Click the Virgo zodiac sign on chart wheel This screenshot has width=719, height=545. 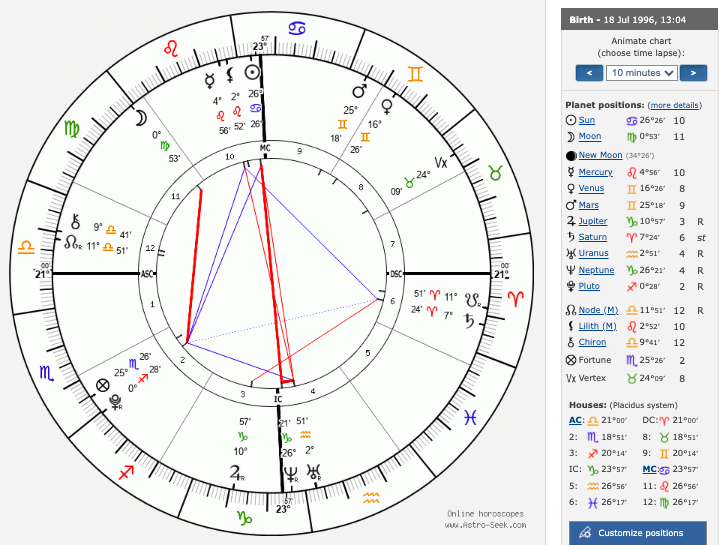(72, 129)
